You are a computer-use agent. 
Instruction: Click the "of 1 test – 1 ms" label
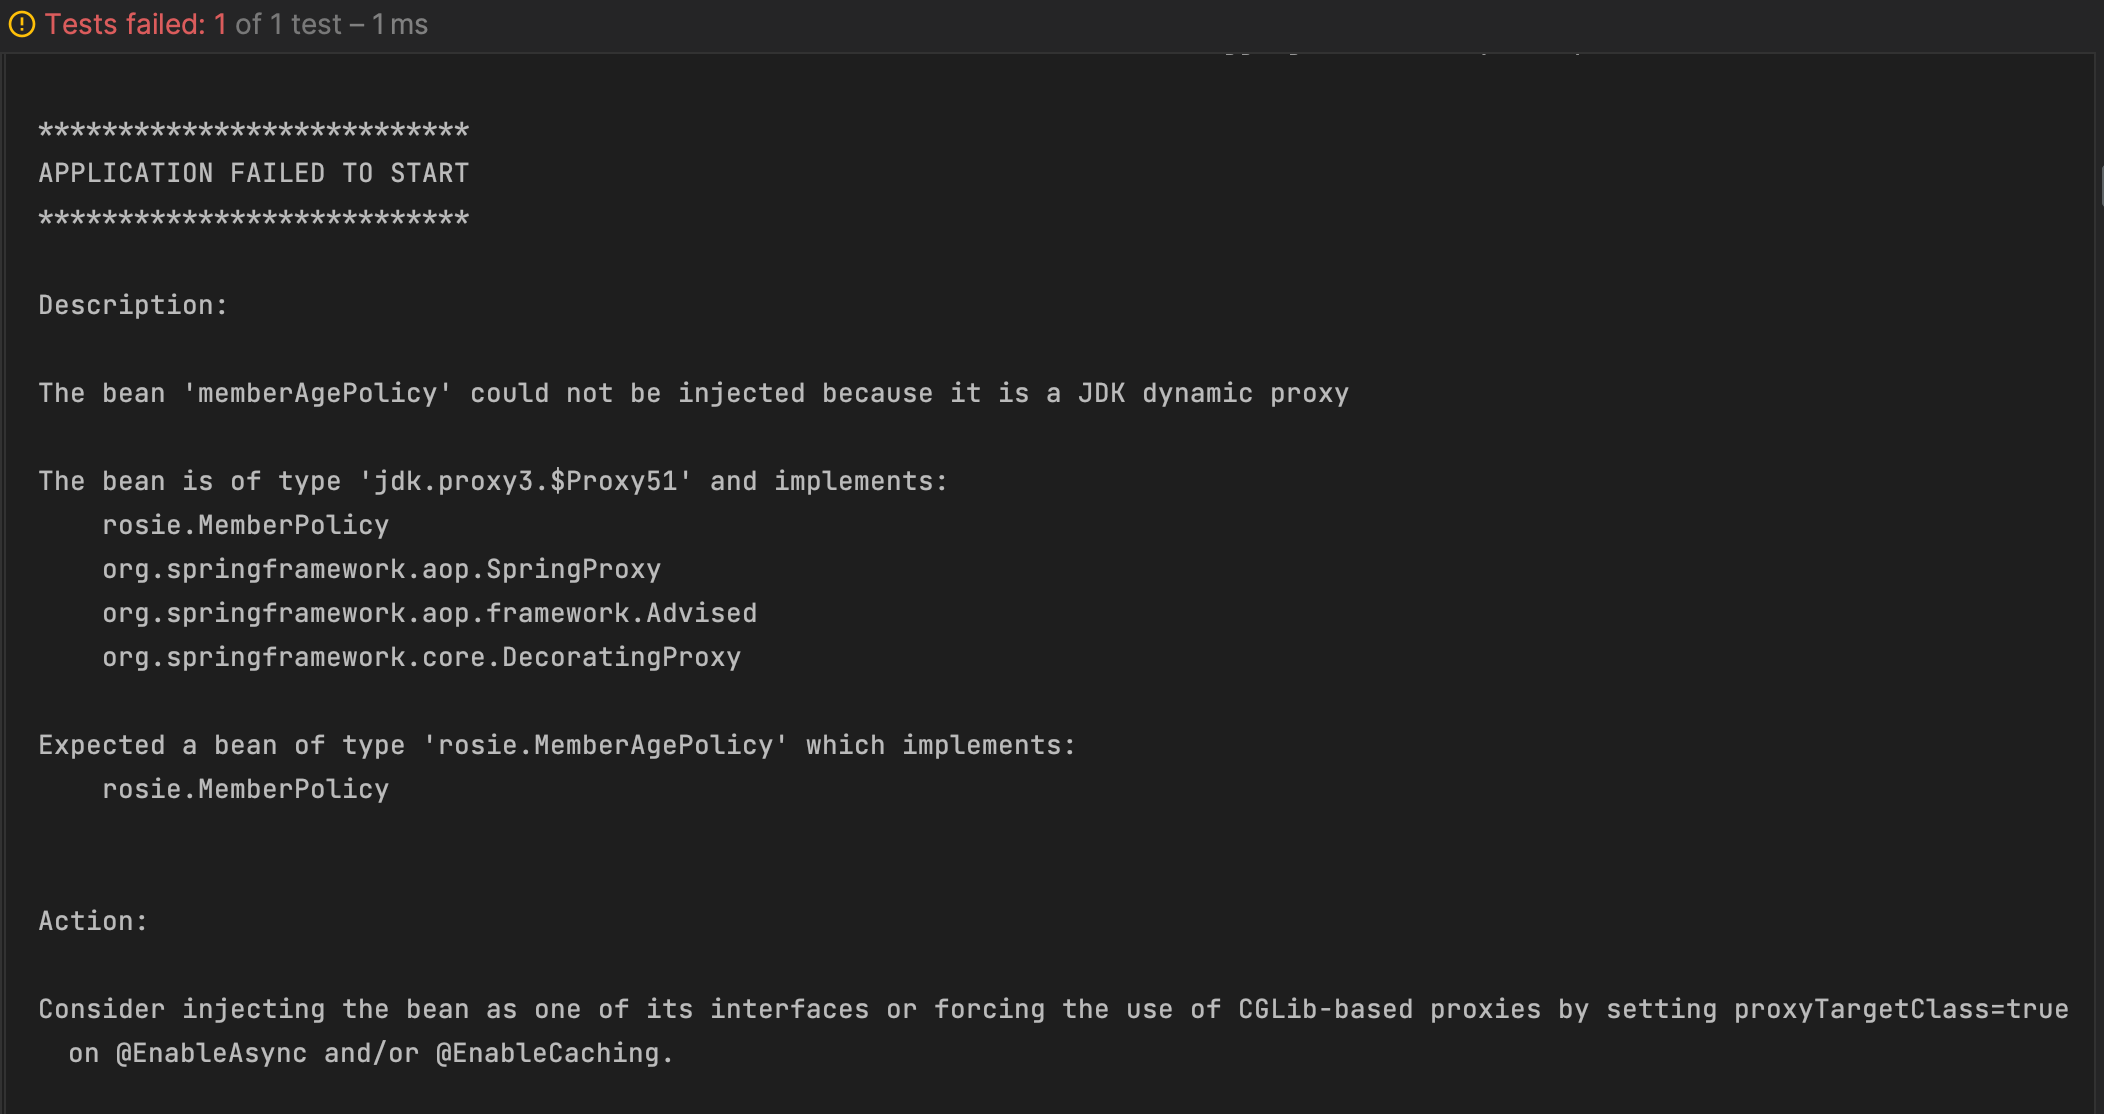click(331, 24)
